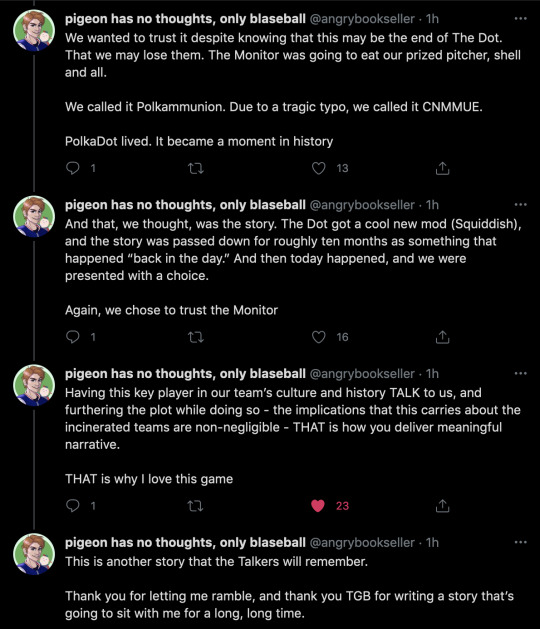Share the 'THAT is why I love' tweet
The image size is (540, 629).
[x=442, y=506]
